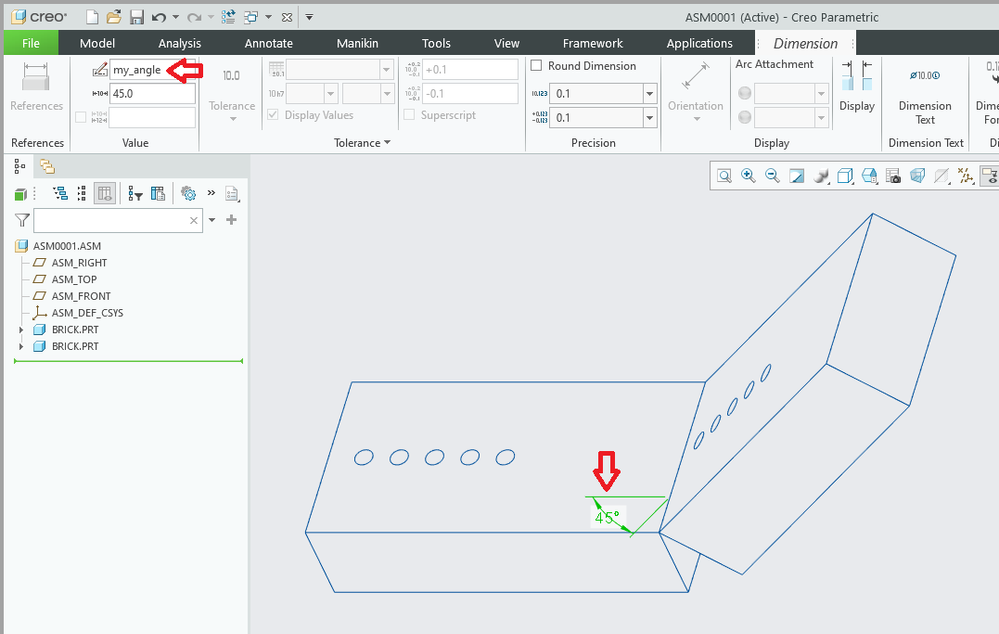Expand the Tolerance group dropdown arrow

pyautogui.click(x=387, y=143)
